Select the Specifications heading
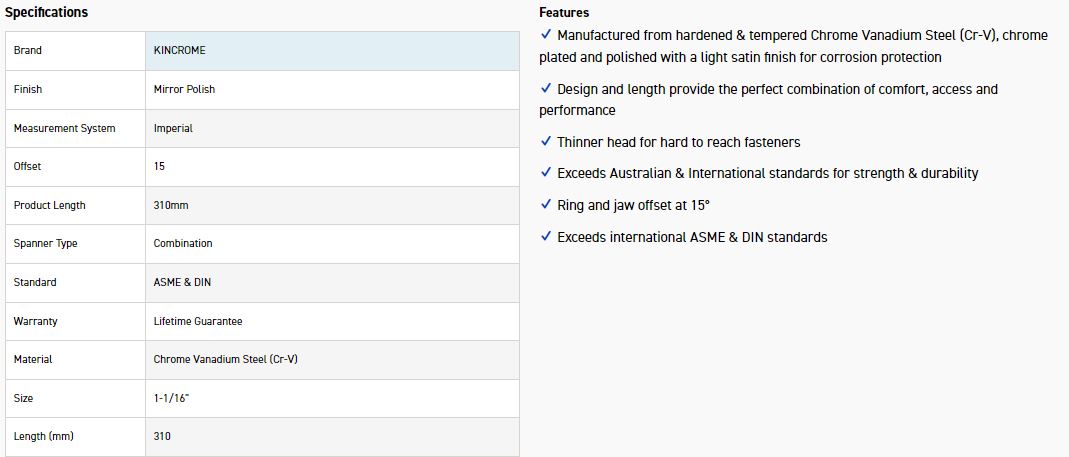 pos(46,12)
